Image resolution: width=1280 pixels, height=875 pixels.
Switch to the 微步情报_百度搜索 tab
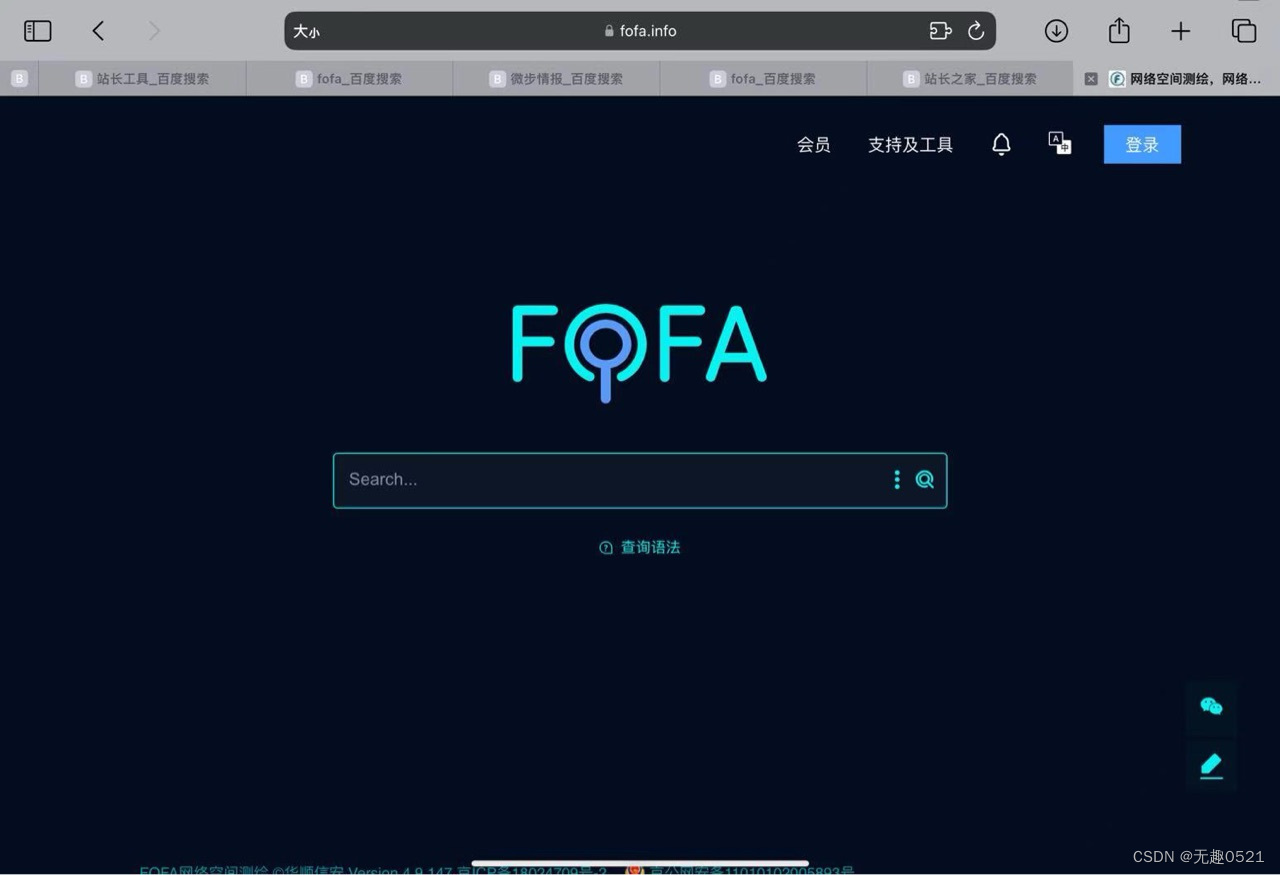click(x=556, y=79)
